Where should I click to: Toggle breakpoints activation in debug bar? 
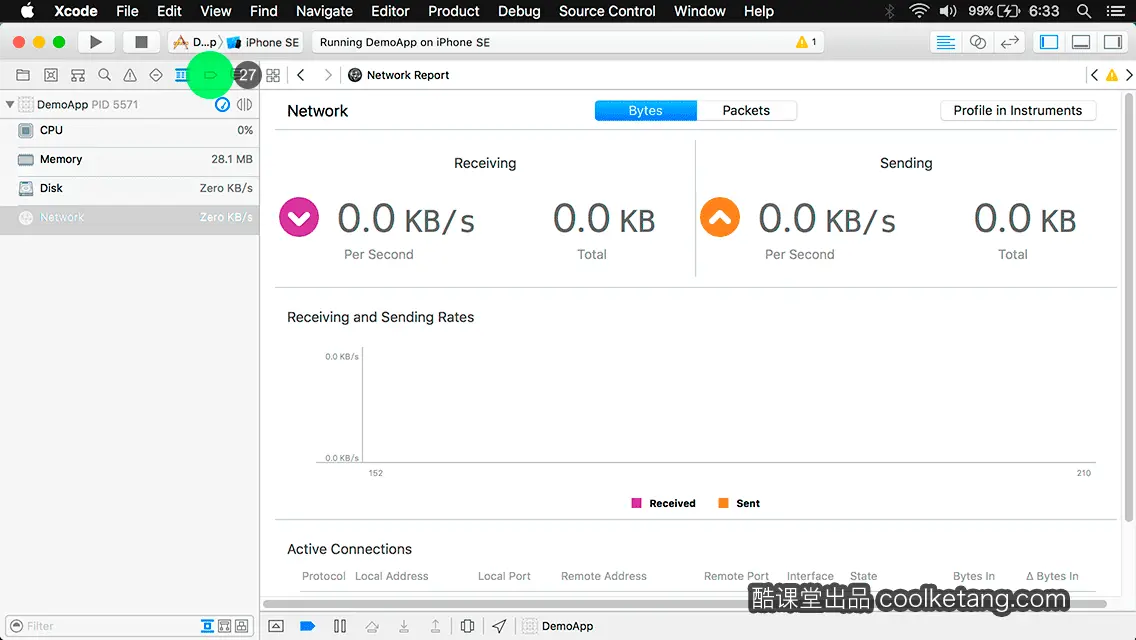coord(307,626)
